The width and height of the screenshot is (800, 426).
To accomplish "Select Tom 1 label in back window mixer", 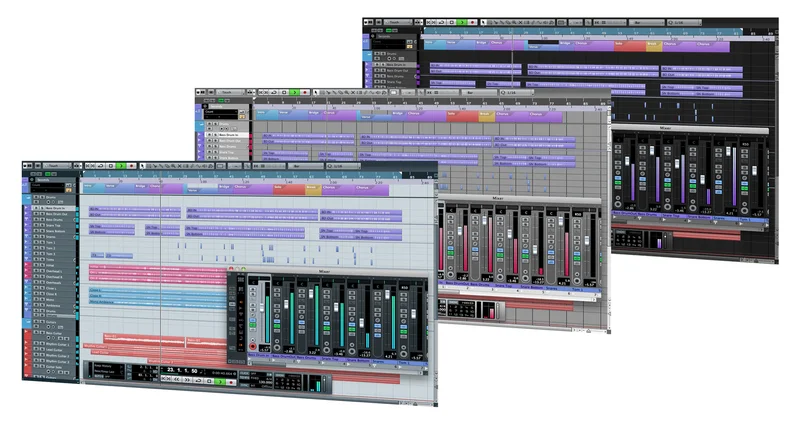I will [x=745, y=220].
